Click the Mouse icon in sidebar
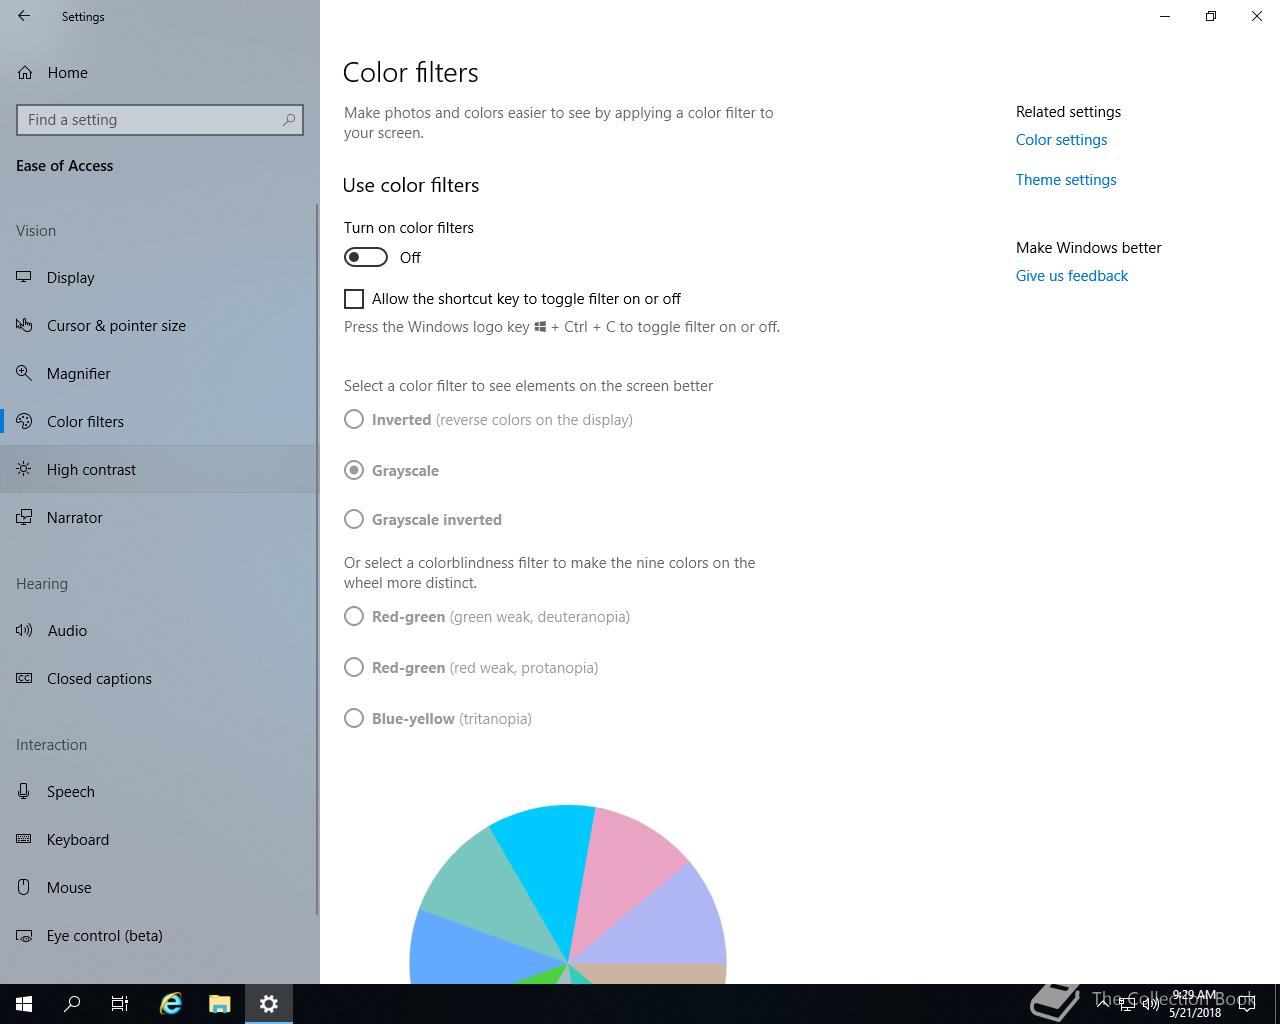1280x1024 pixels. 24,887
